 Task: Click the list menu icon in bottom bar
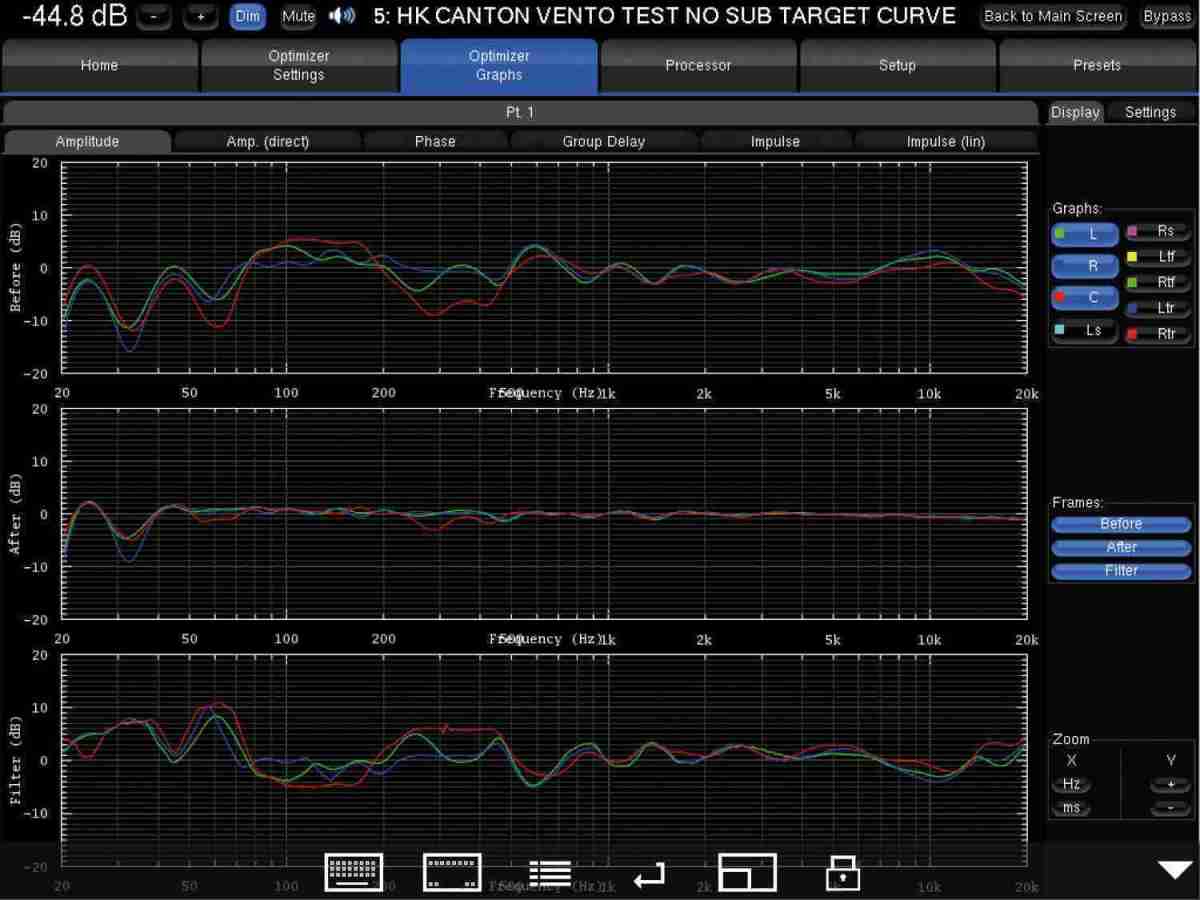[550, 873]
